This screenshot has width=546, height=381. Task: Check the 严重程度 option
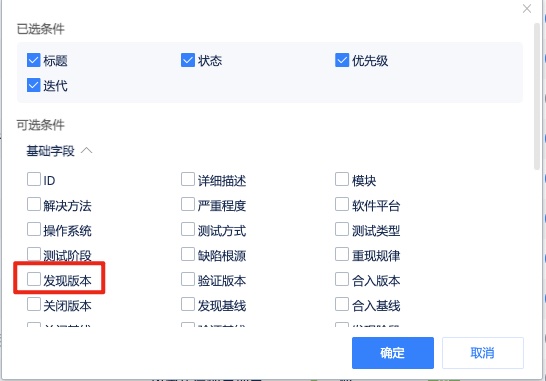(188, 204)
